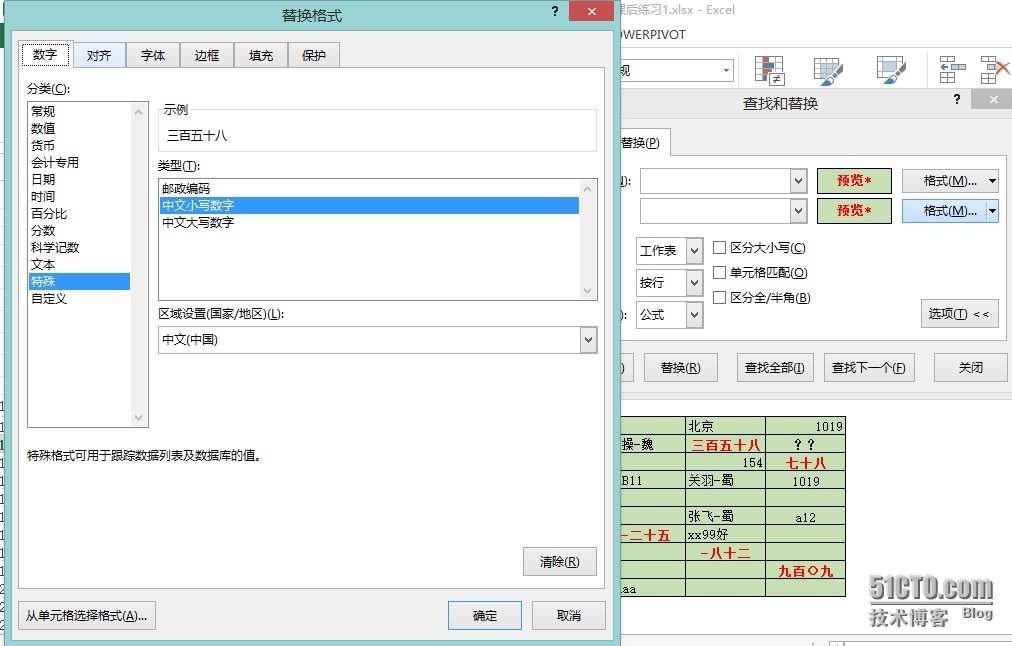Select 常规 in category list
1012x646 pixels.
pos(79,111)
